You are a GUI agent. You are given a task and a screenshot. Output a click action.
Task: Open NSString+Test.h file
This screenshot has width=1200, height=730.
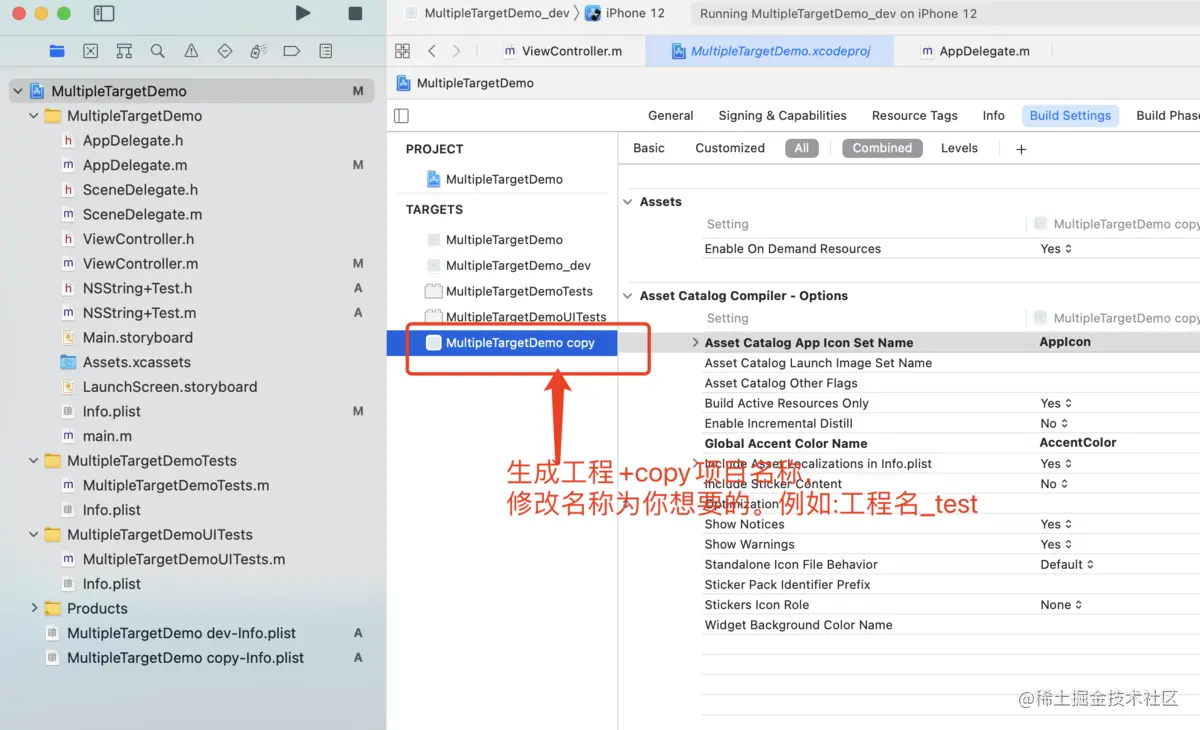(x=137, y=288)
